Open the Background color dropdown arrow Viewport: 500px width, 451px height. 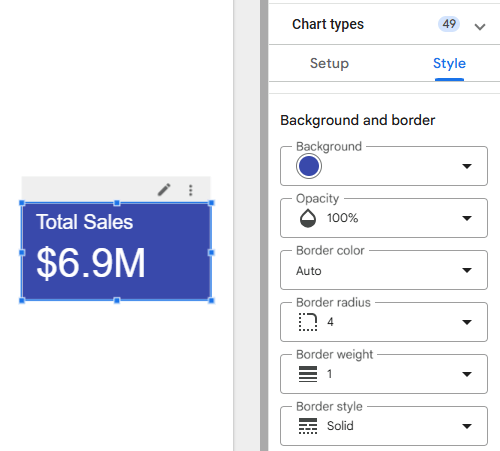[x=467, y=166]
